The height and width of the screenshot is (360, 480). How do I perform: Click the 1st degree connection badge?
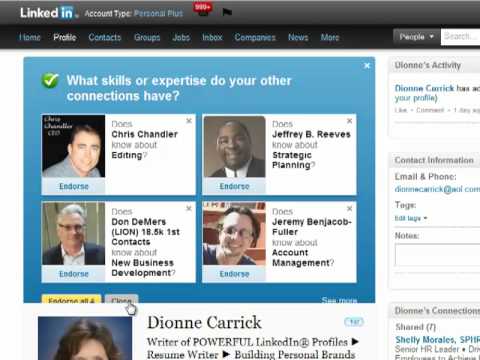coord(354,322)
